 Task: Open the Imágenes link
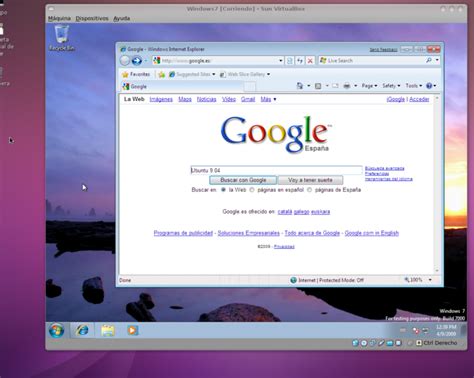[161, 99]
